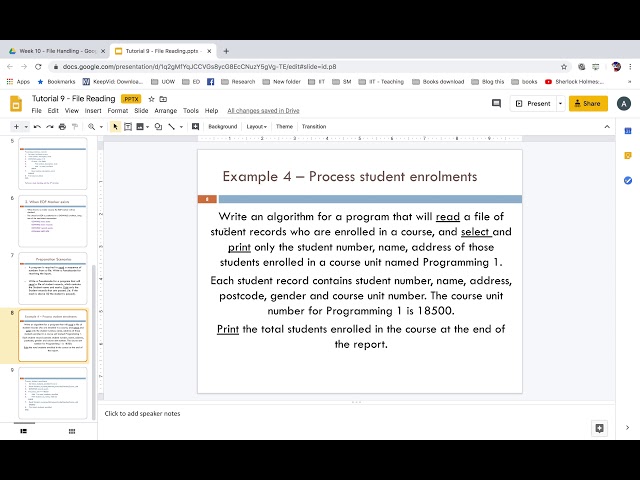Expand the Present options dropdown arrow
Screen dimensions: 640x480
pos(560,104)
